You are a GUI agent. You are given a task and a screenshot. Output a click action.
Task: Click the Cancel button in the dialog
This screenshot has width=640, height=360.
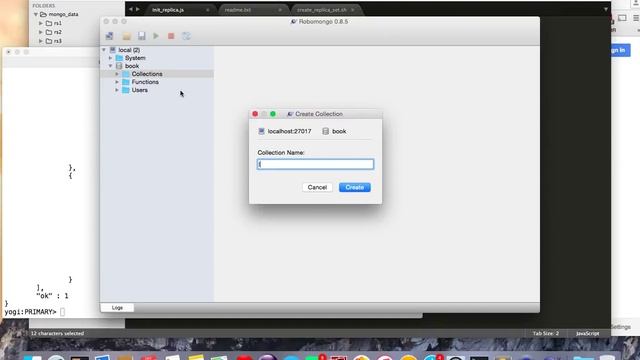pos(317,187)
